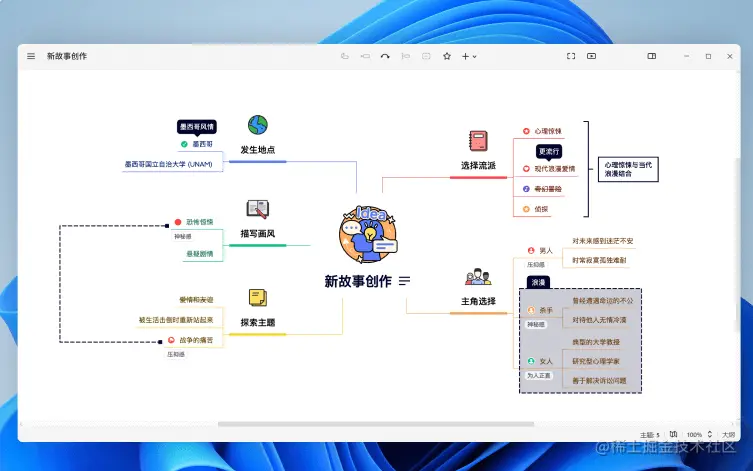Select the 爱情和友谊 subtopic
The height and width of the screenshot is (471, 753).
pos(196,300)
